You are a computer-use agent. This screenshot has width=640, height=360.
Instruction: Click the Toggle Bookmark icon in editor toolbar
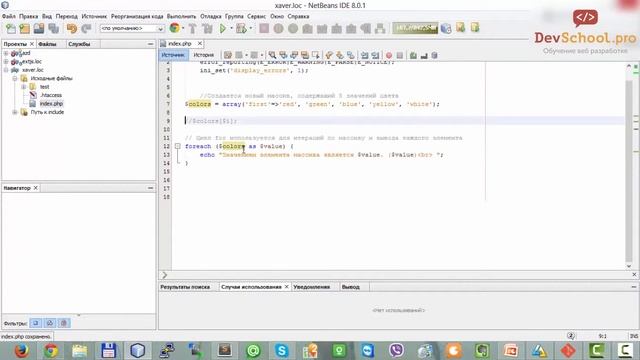click(x=351, y=55)
